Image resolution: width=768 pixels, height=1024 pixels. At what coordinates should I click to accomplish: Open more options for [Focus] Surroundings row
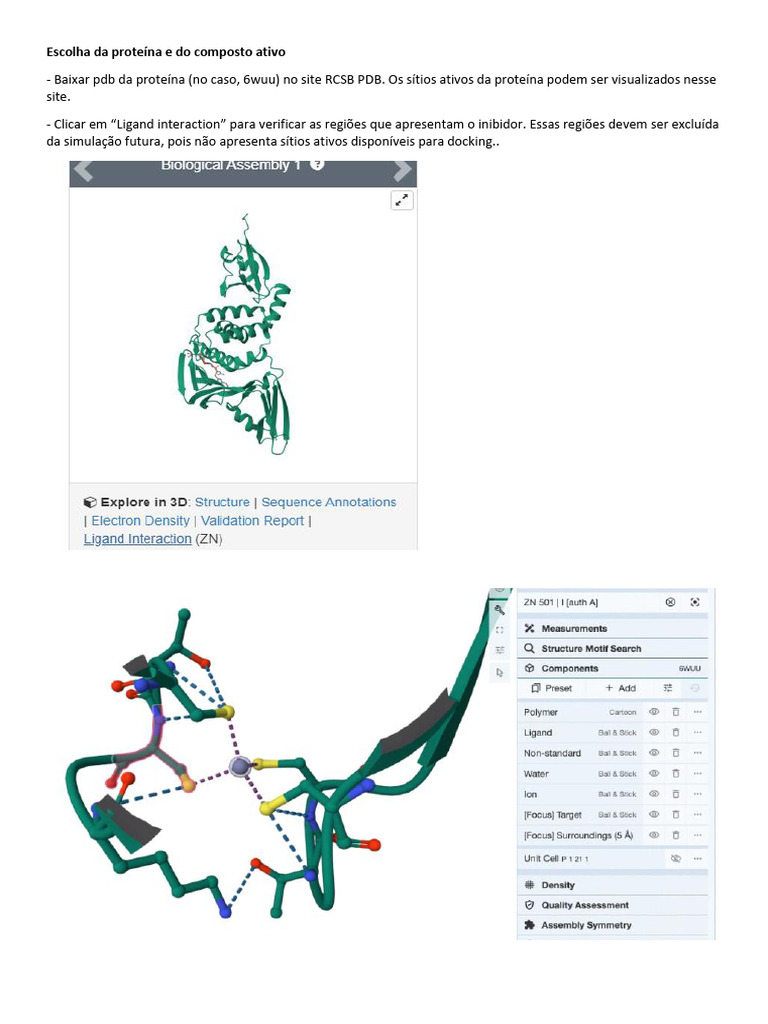(x=697, y=835)
